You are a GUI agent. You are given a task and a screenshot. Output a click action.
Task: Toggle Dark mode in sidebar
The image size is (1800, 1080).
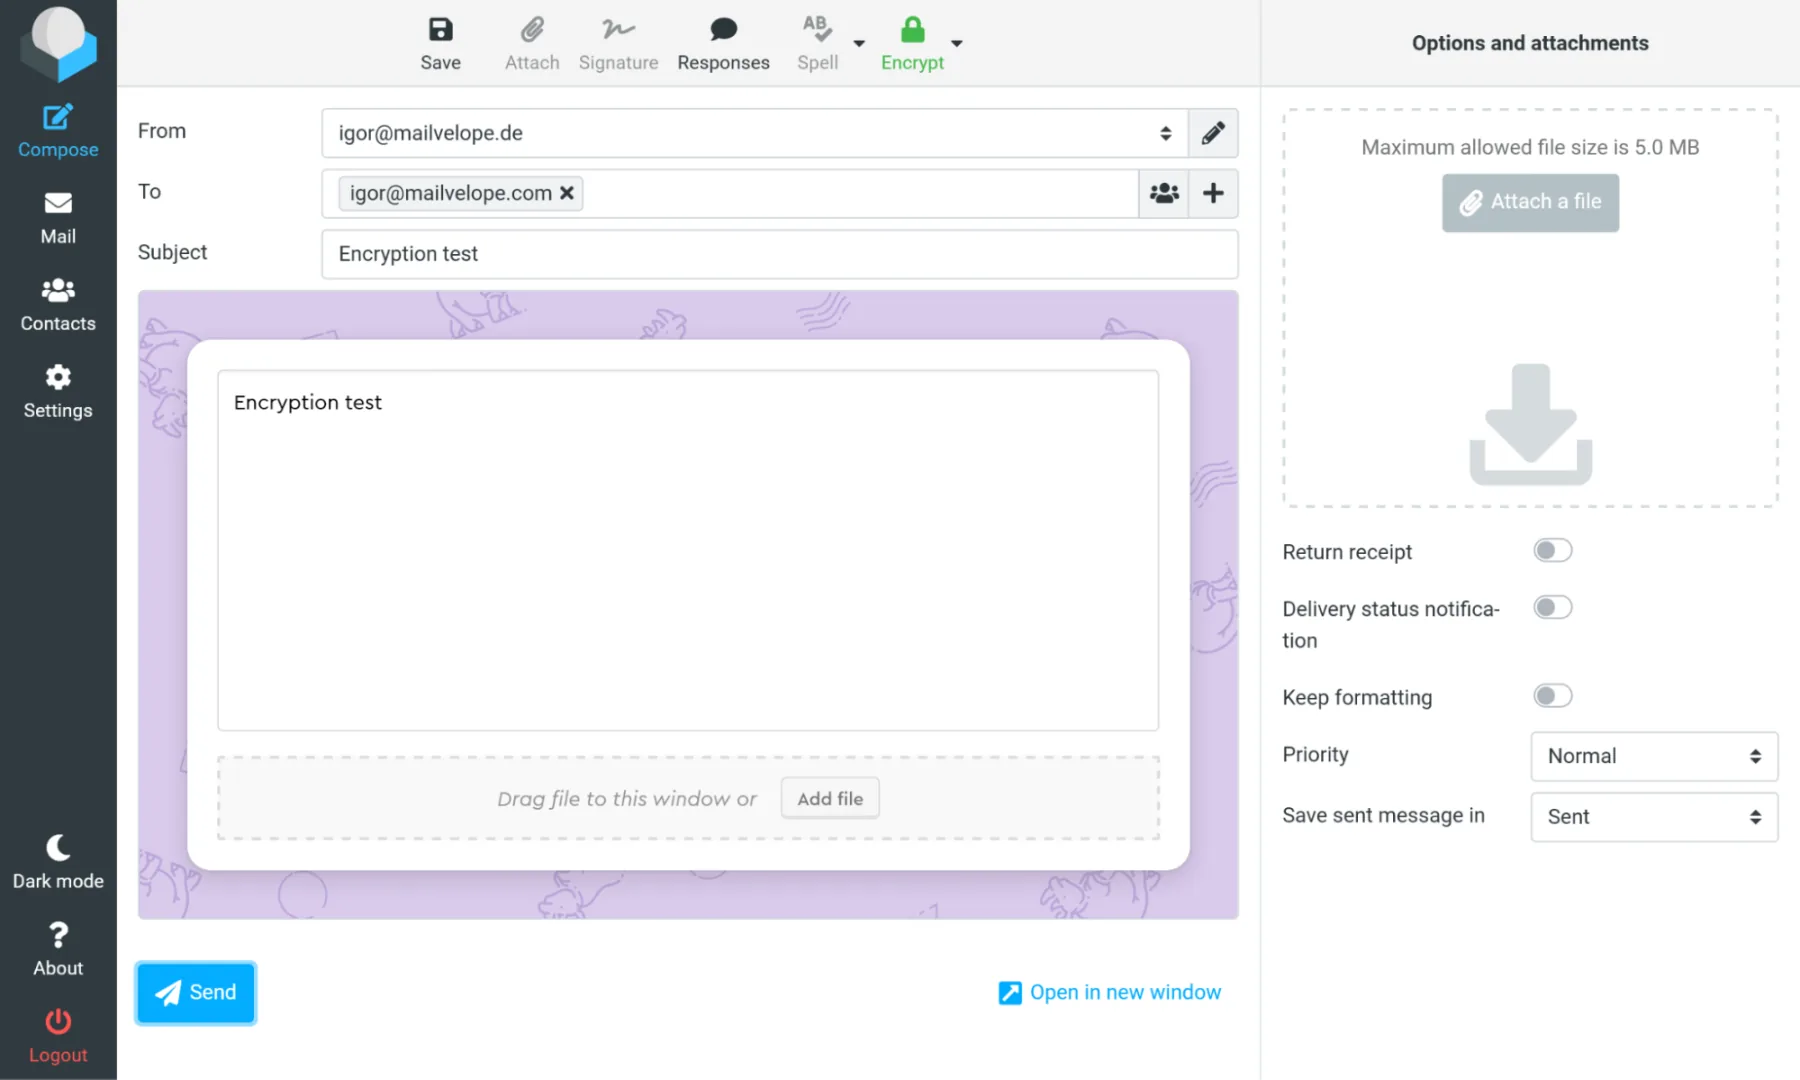57,860
